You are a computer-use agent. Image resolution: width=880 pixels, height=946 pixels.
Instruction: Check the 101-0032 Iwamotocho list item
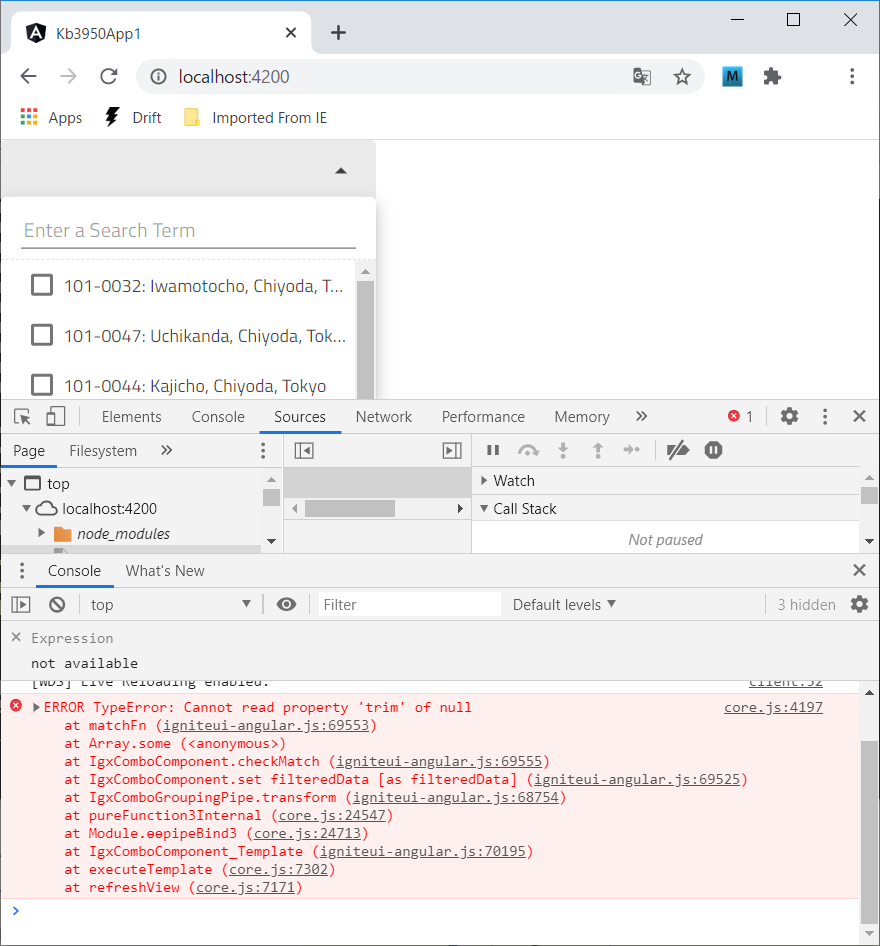coord(41,285)
